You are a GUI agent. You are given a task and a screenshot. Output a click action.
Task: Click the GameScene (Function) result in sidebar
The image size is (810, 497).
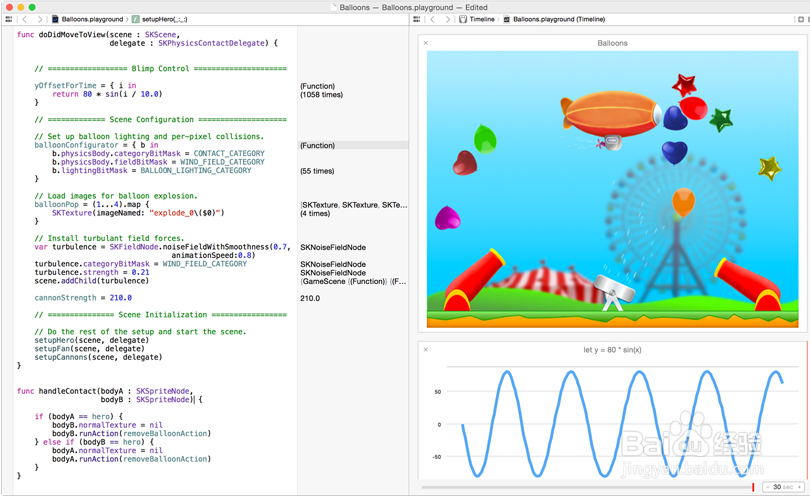point(353,282)
